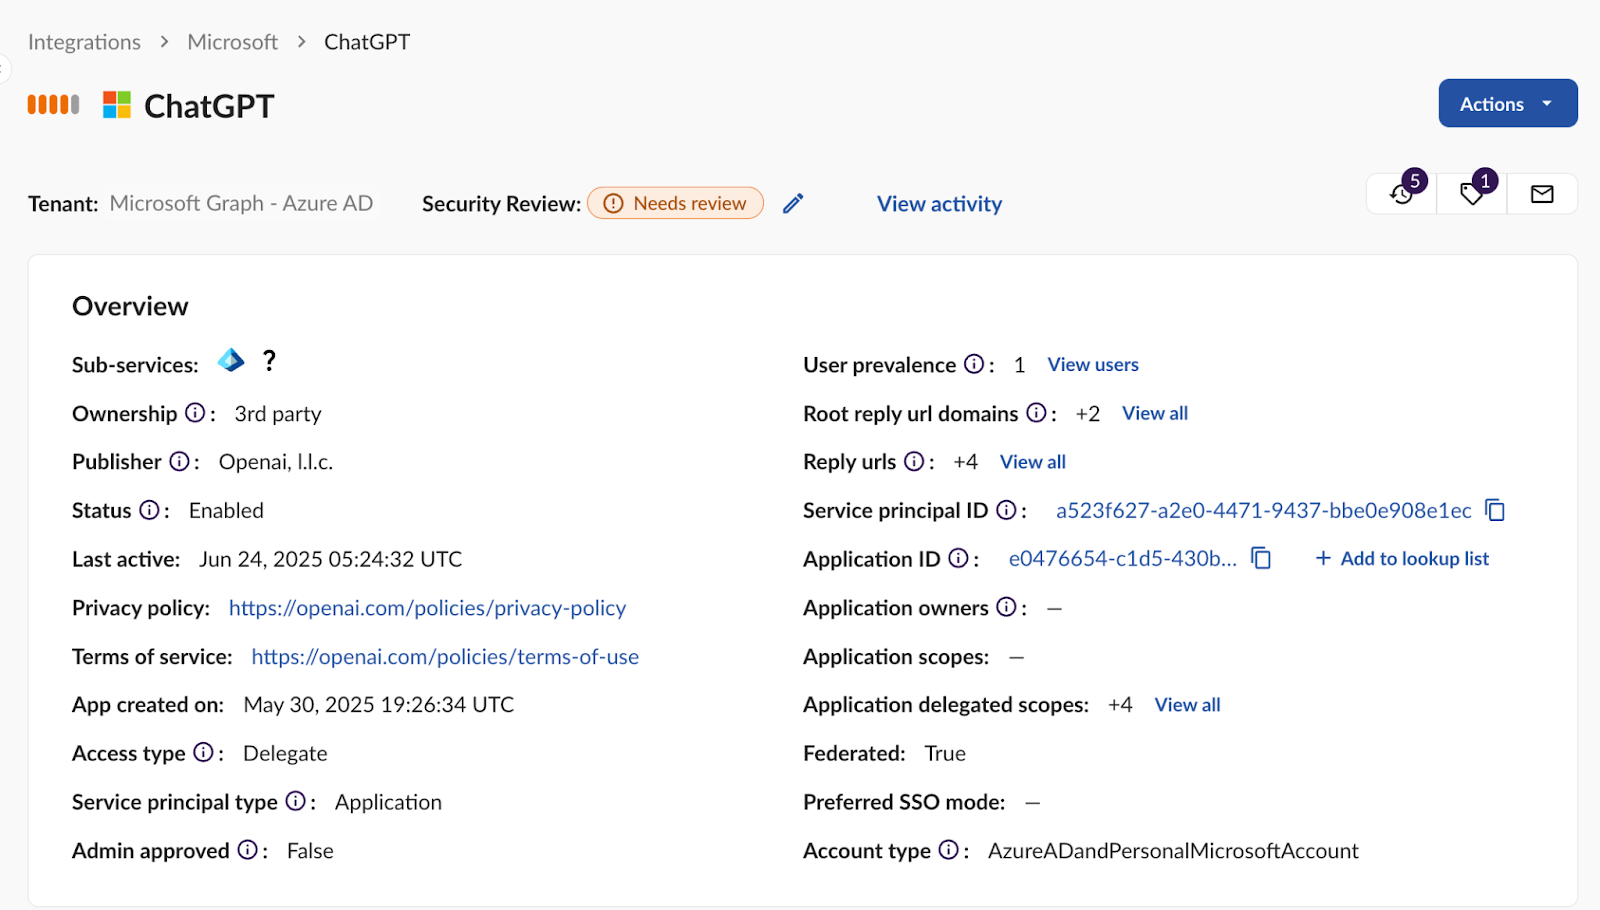Viewport: 1600px width, 910px height.
Task: Click View users link
Action: pos(1093,365)
